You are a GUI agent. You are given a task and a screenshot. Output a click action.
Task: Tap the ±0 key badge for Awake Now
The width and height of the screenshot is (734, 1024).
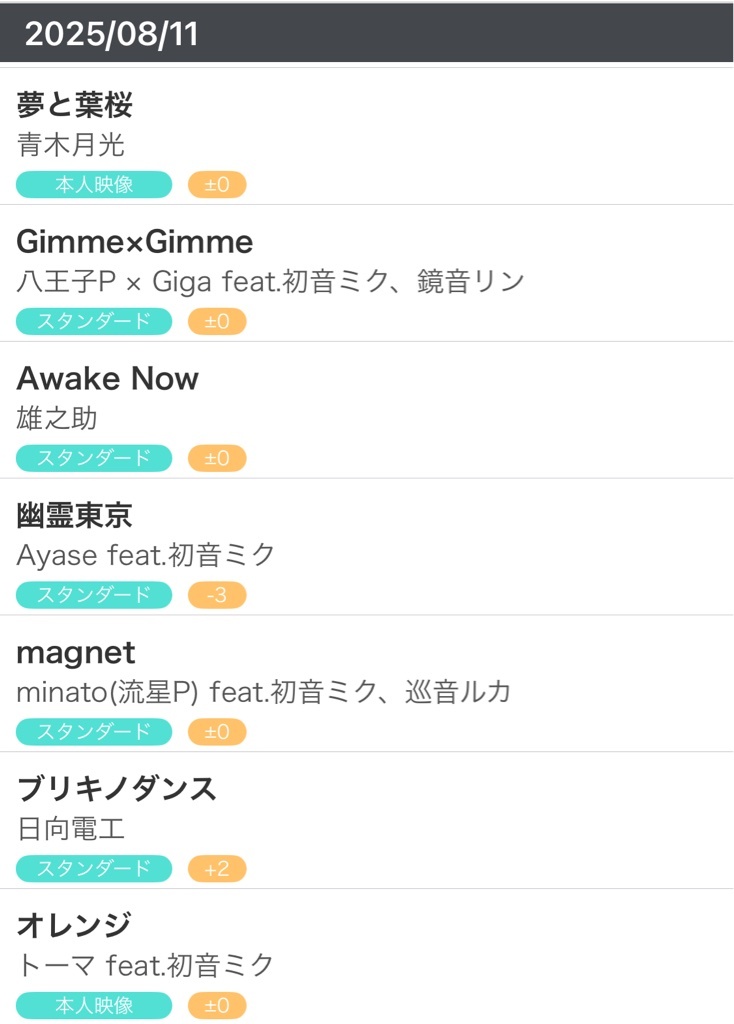point(217,458)
